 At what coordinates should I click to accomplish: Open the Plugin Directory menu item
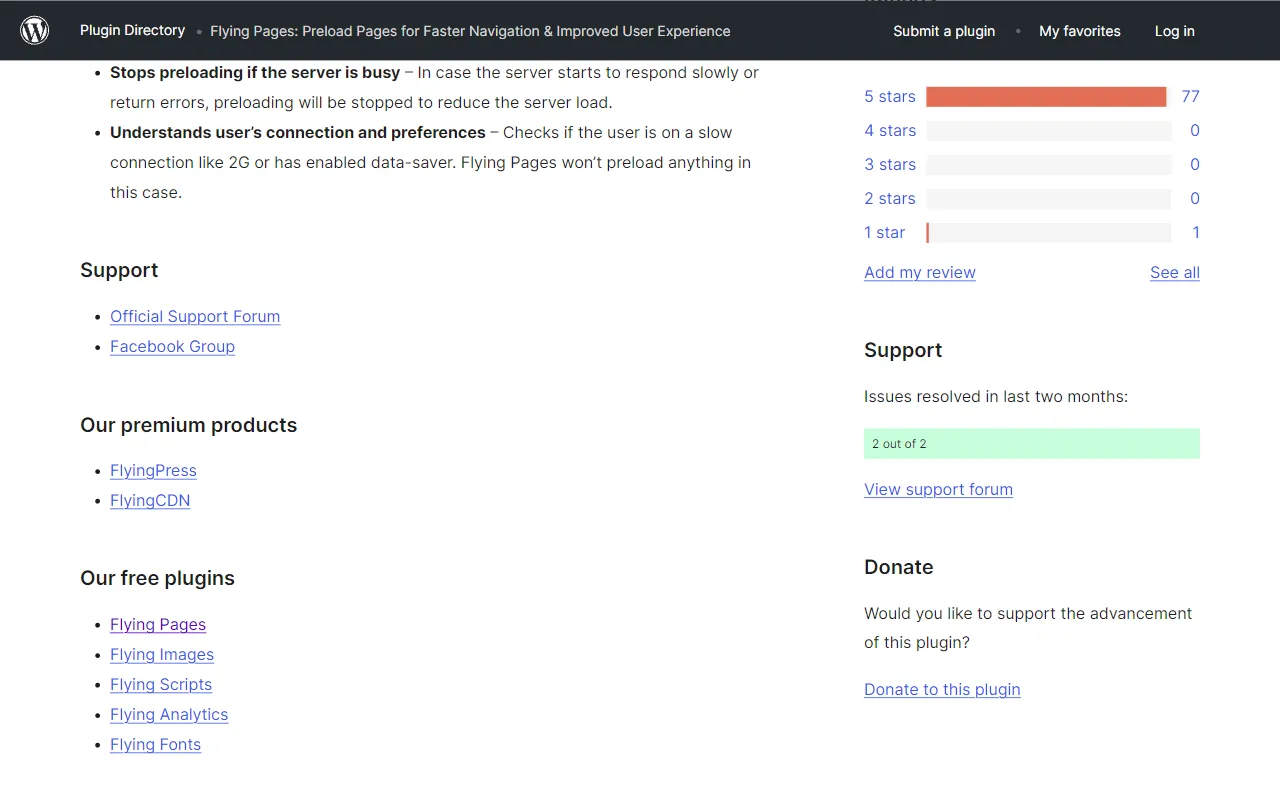(133, 30)
